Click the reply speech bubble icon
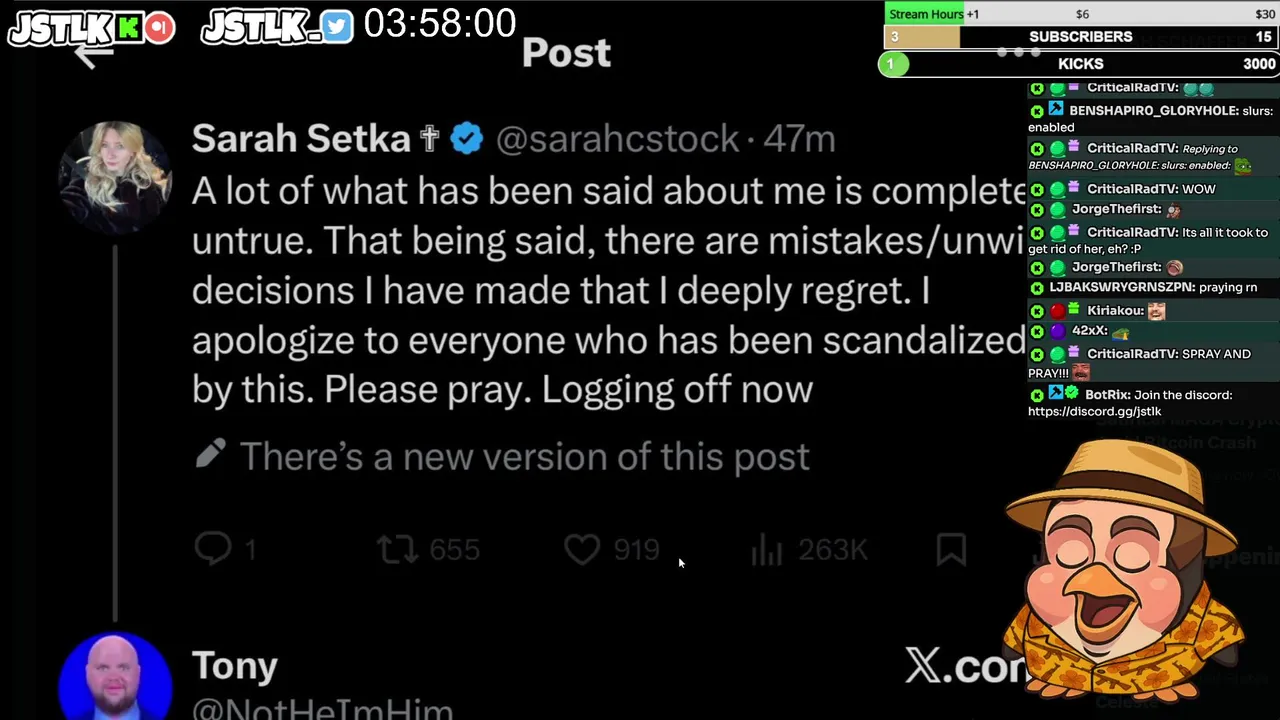Screen dimensions: 1280x720 [213, 548]
